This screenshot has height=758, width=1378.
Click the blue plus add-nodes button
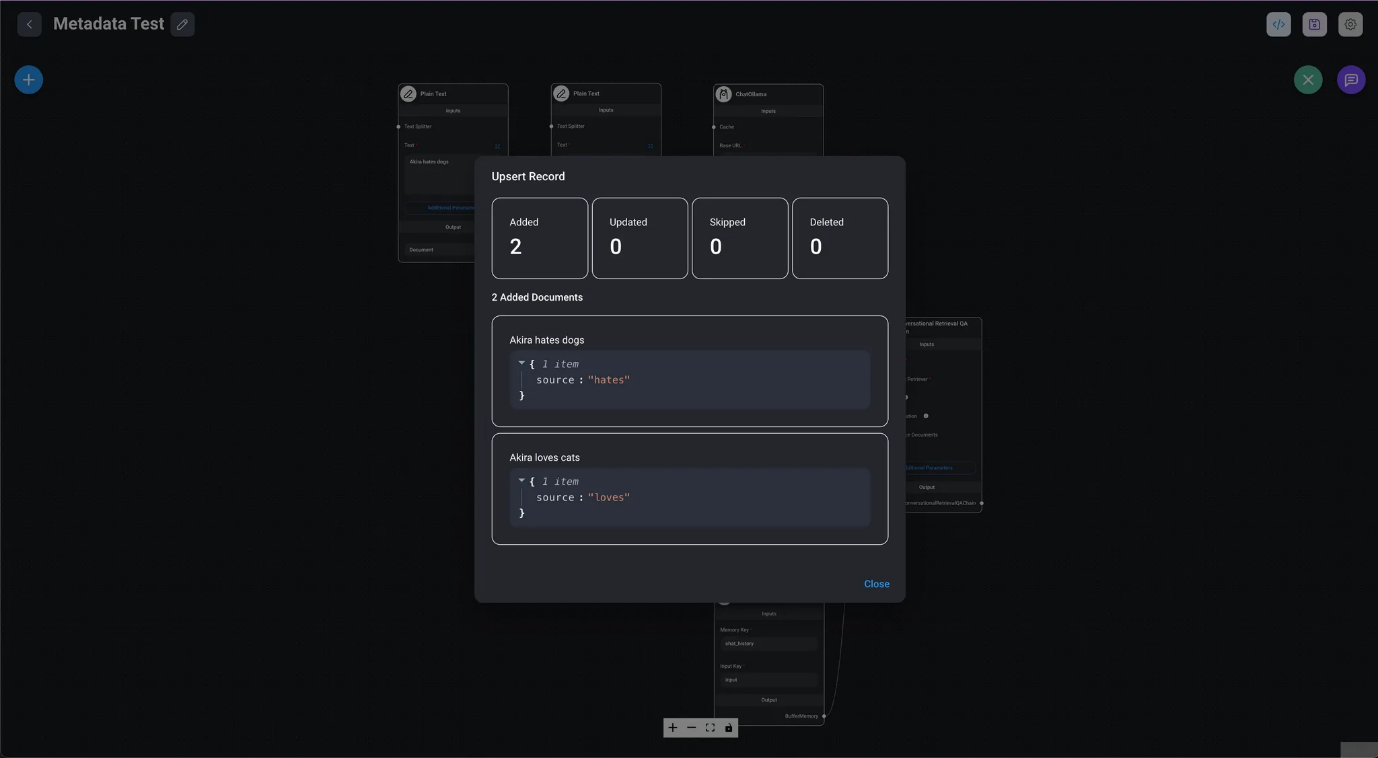(29, 80)
